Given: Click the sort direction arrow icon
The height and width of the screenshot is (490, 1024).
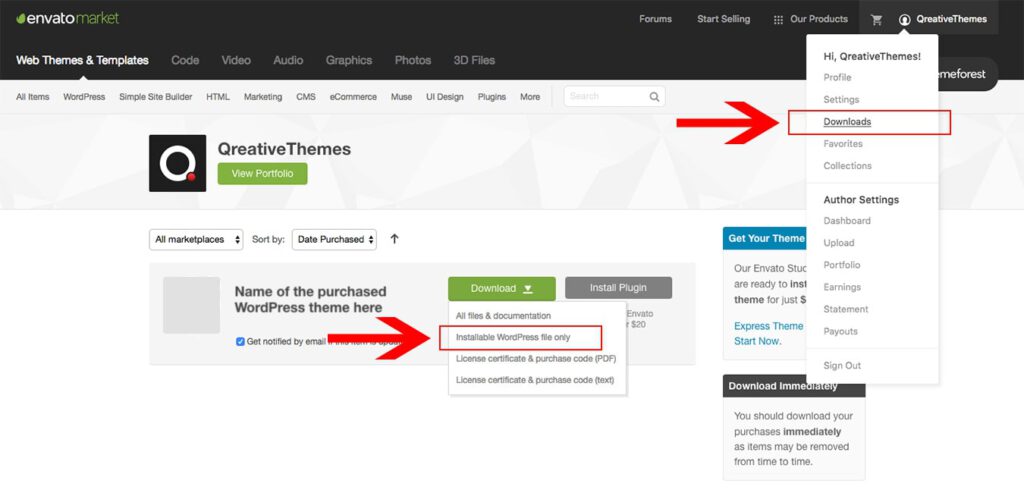Looking at the screenshot, I should pyautogui.click(x=394, y=239).
